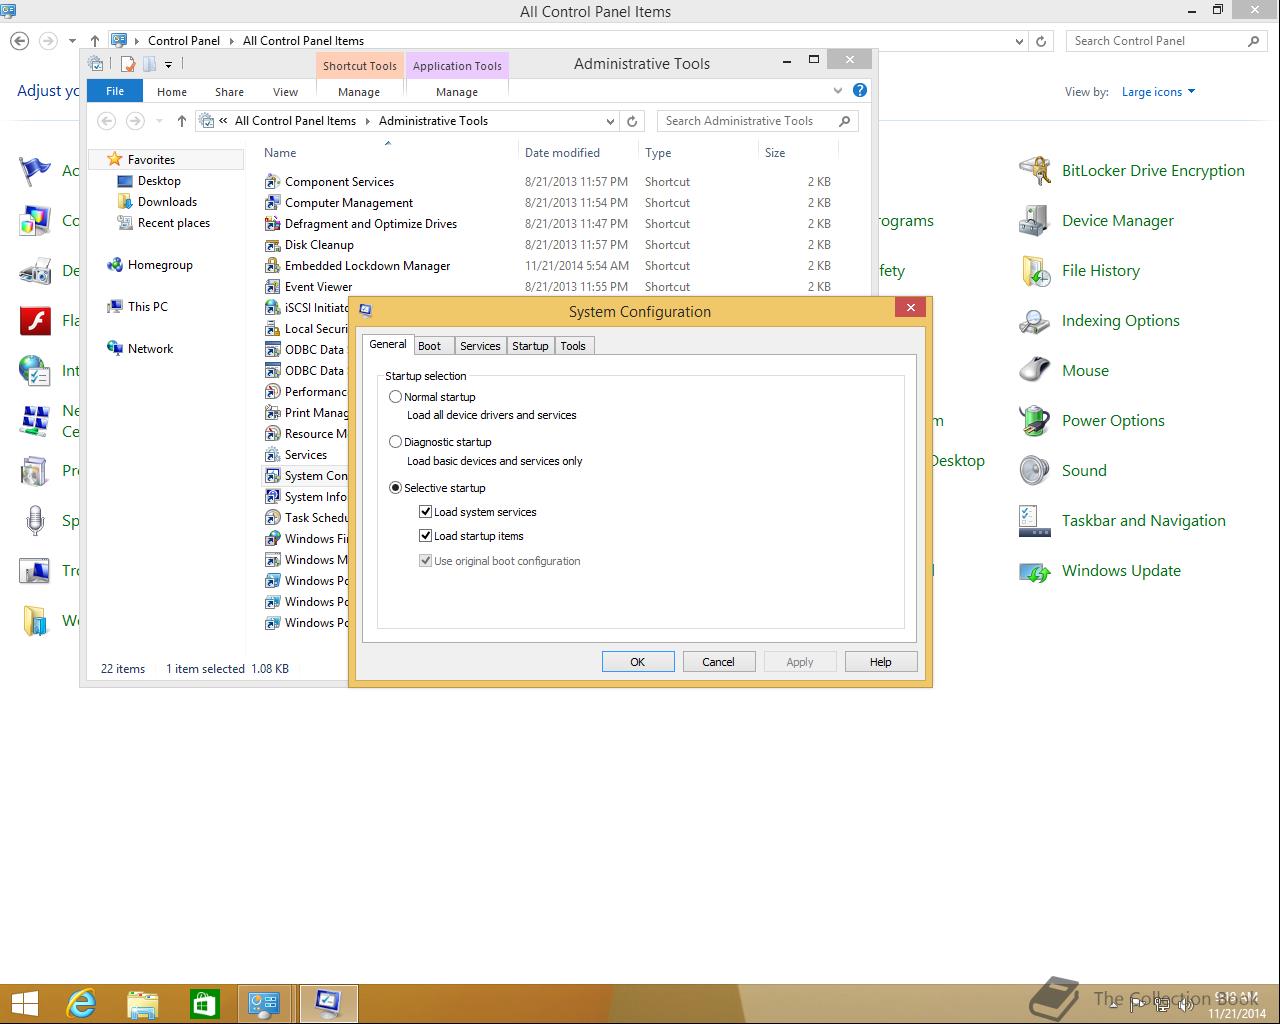1280x1024 pixels.
Task: Switch to the Tools tab
Action: (573, 346)
